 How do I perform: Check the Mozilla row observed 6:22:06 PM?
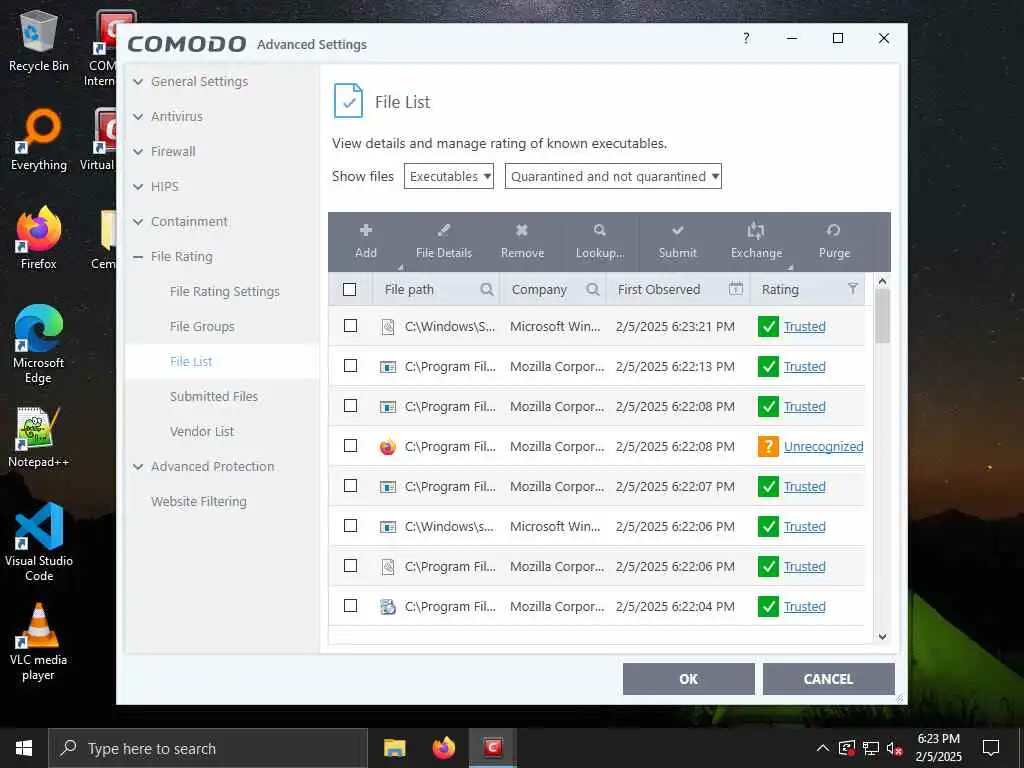click(351, 566)
